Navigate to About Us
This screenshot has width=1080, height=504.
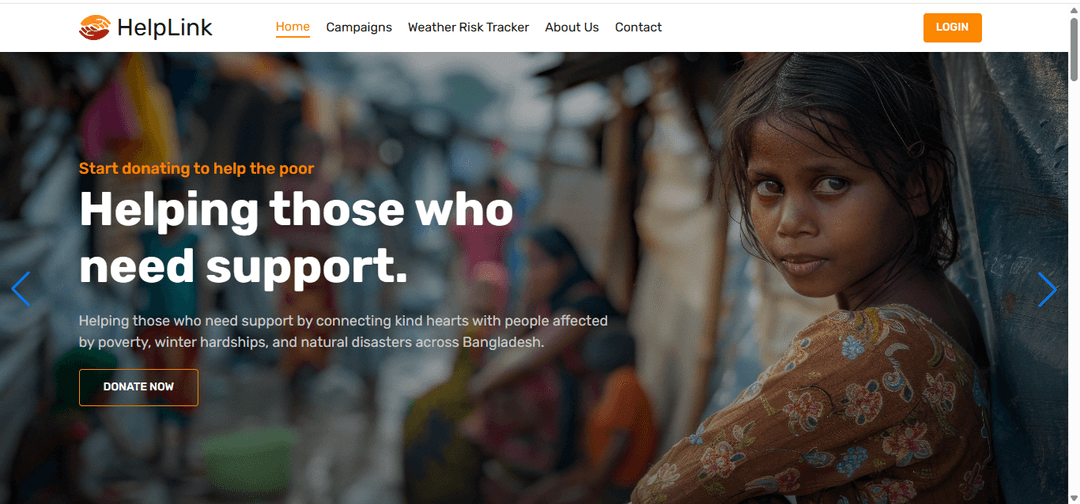coord(572,28)
